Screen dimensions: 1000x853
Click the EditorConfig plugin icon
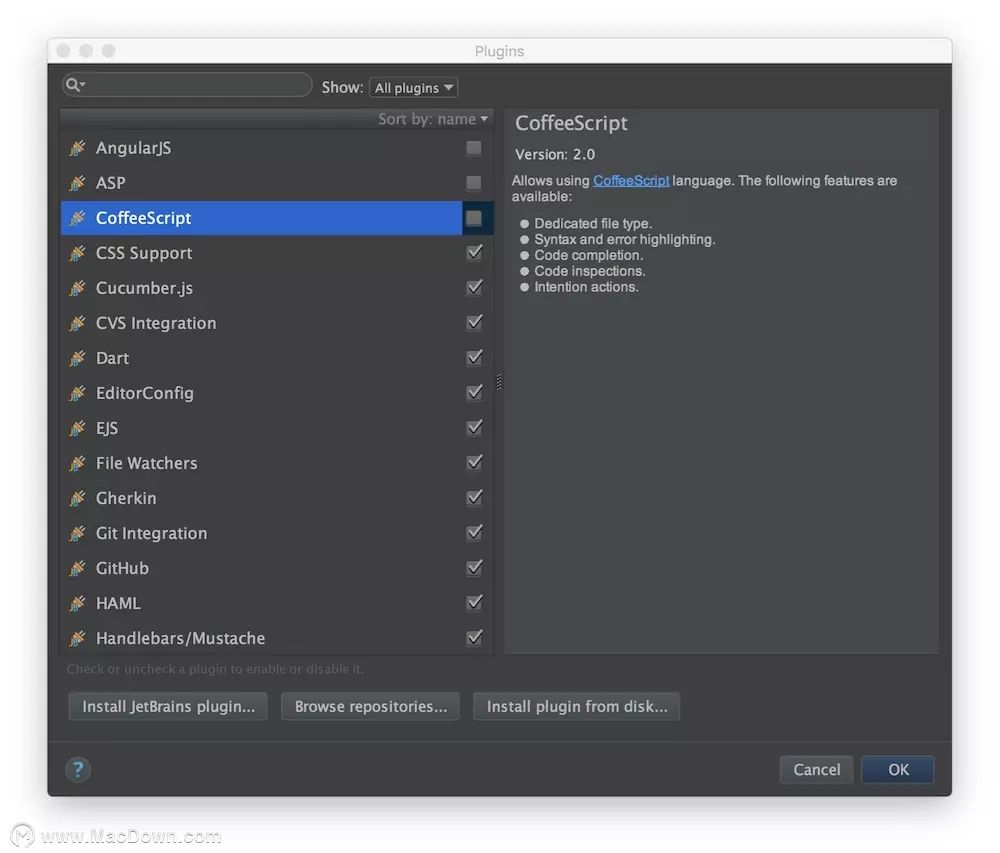(x=77, y=393)
